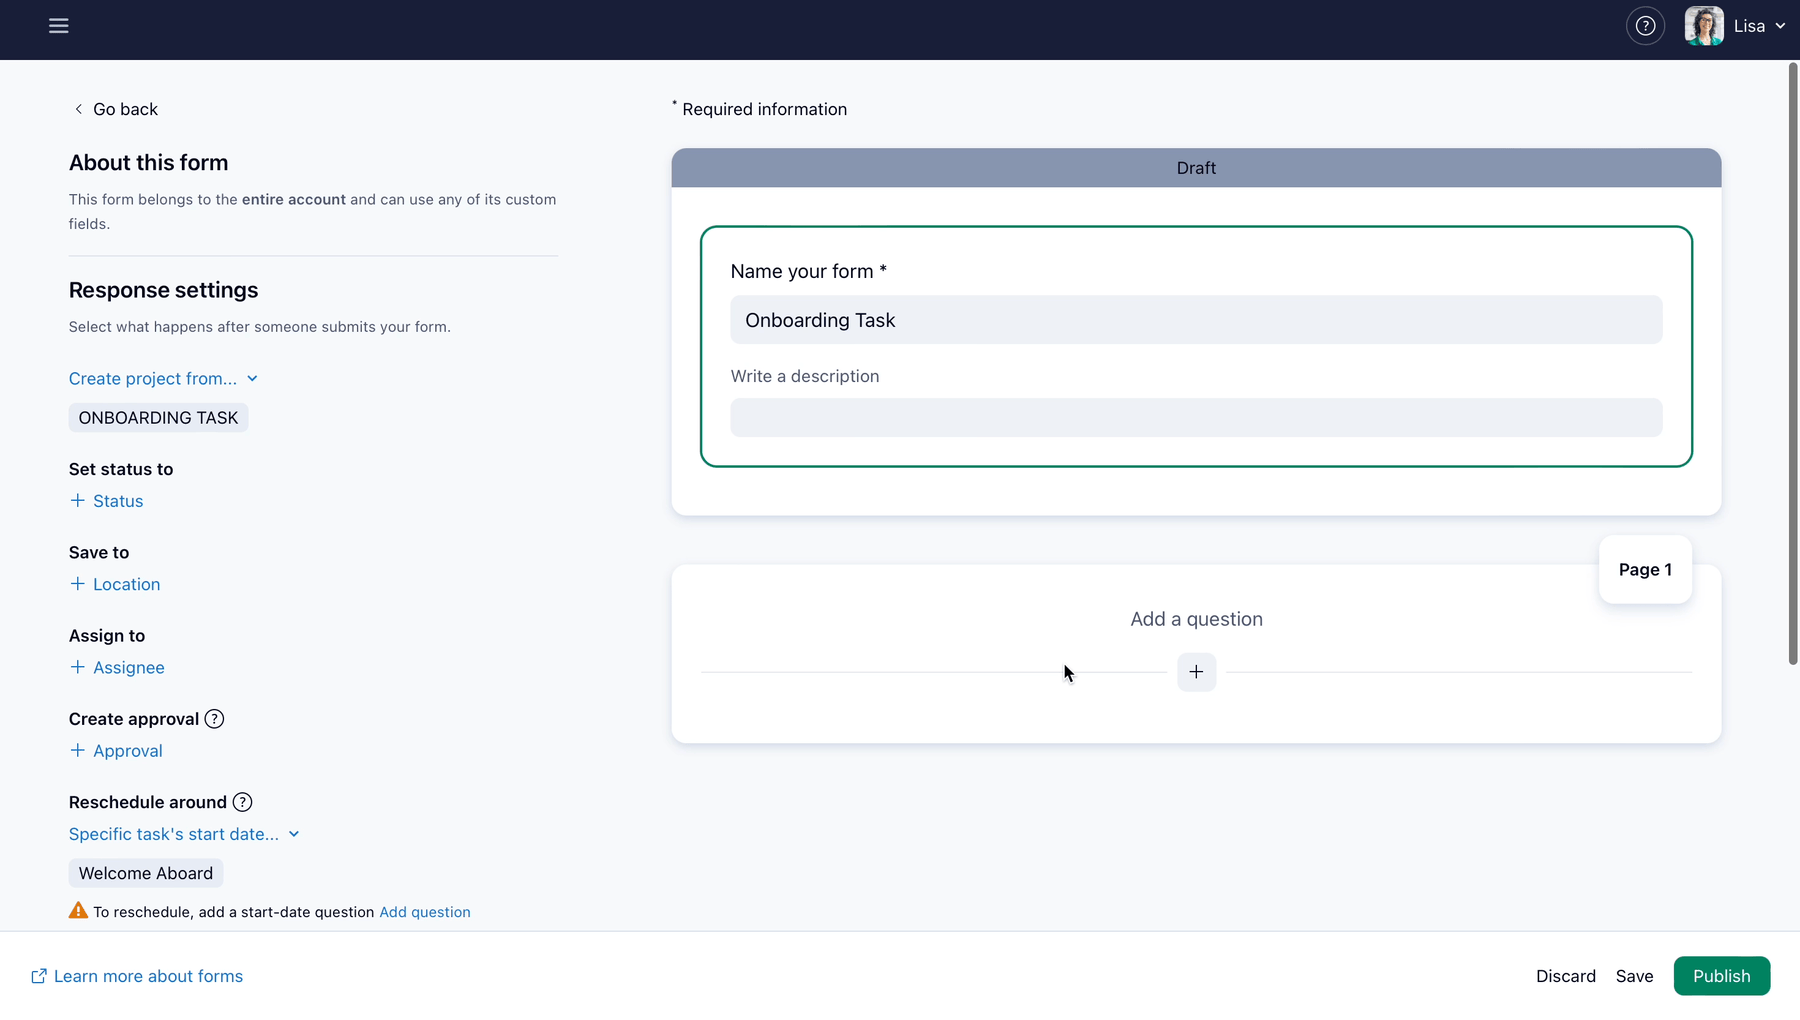Click the plus icon to add a question

tap(1196, 672)
